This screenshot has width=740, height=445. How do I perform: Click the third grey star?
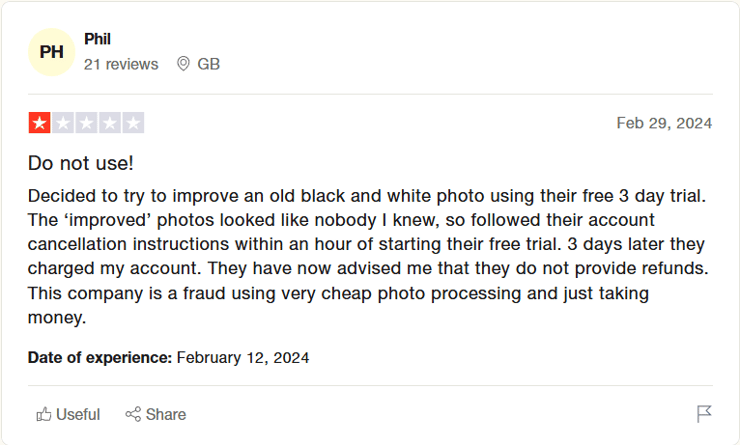coord(86,123)
